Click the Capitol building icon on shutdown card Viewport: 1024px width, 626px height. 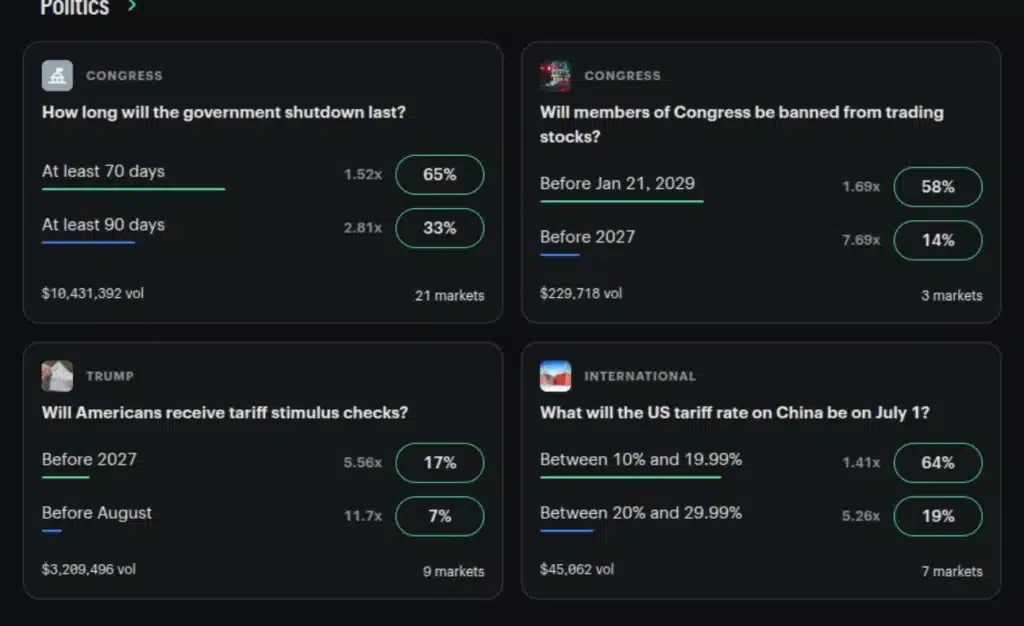57,75
